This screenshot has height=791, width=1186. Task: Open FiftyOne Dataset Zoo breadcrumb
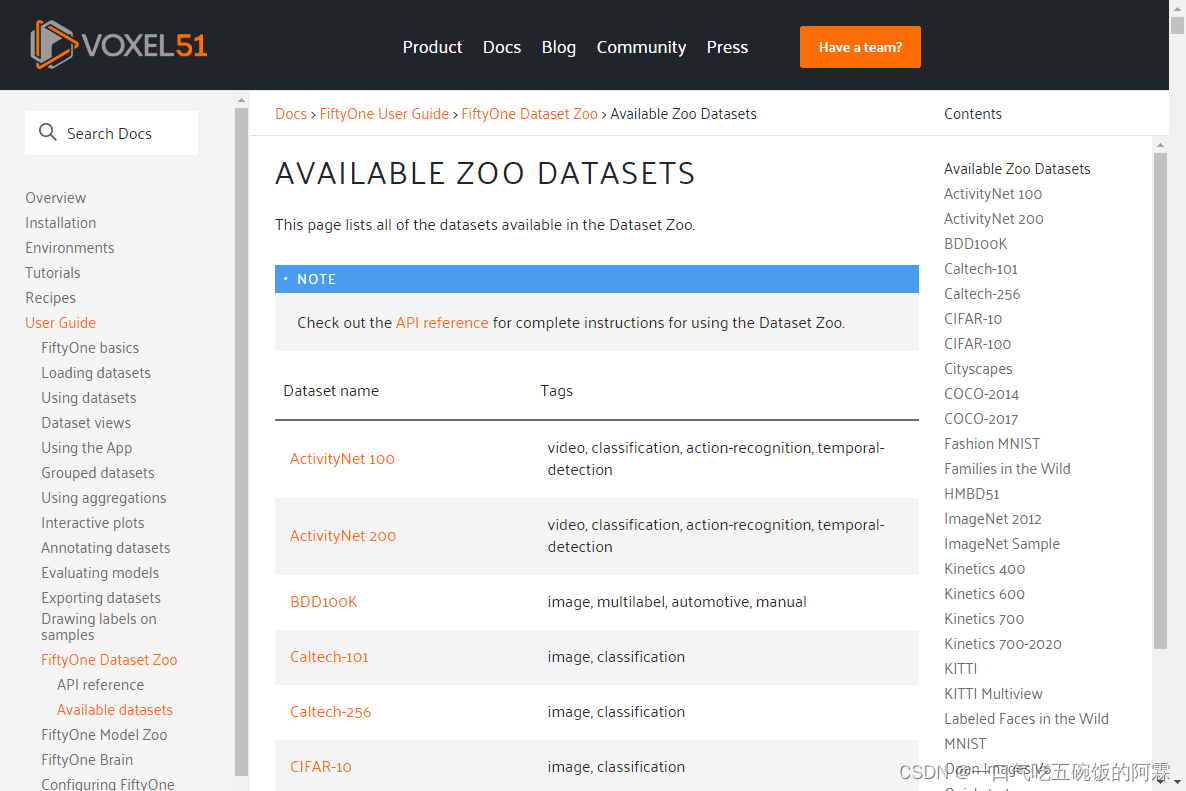point(529,113)
